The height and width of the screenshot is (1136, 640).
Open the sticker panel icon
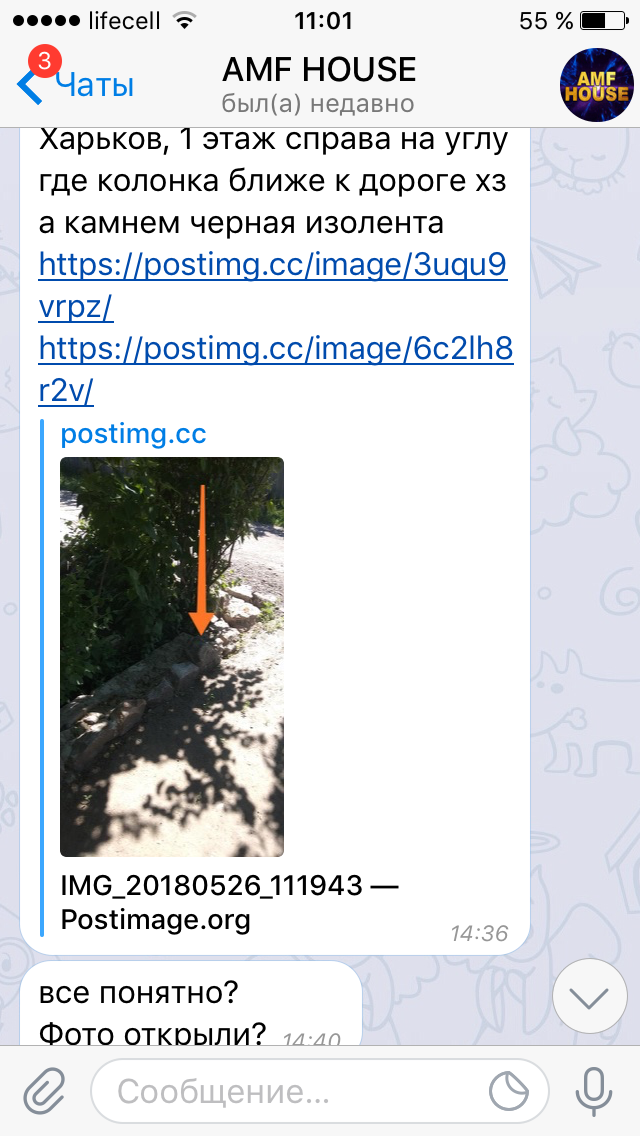click(x=511, y=1091)
